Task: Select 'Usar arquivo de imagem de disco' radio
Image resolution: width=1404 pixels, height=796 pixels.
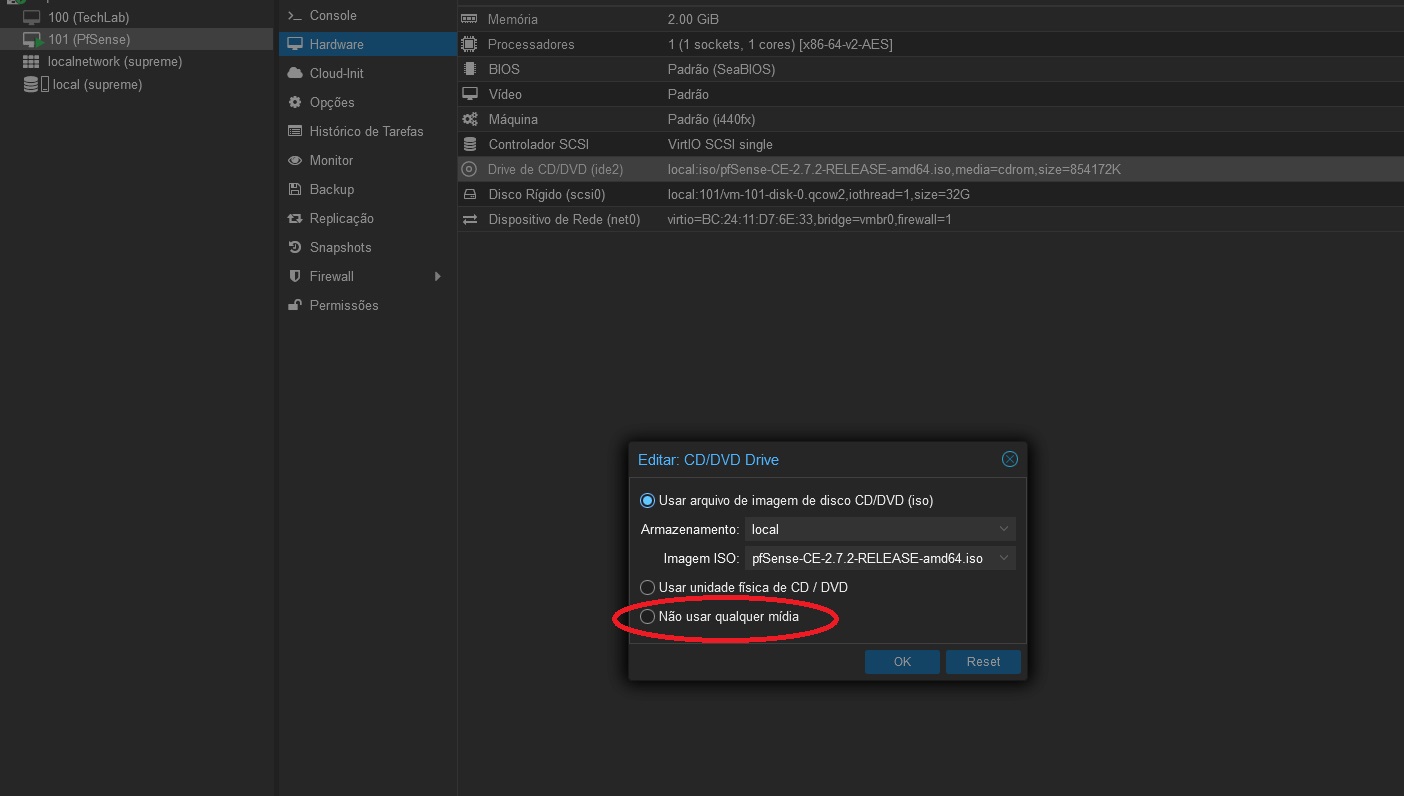Action: click(x=648, y=500)
